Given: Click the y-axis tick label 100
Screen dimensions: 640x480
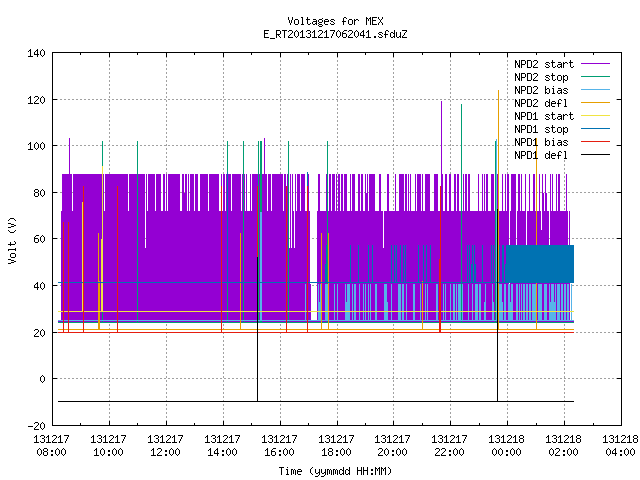Looking at the screenshot, I should pyautogui.click(x=36, y=146).
